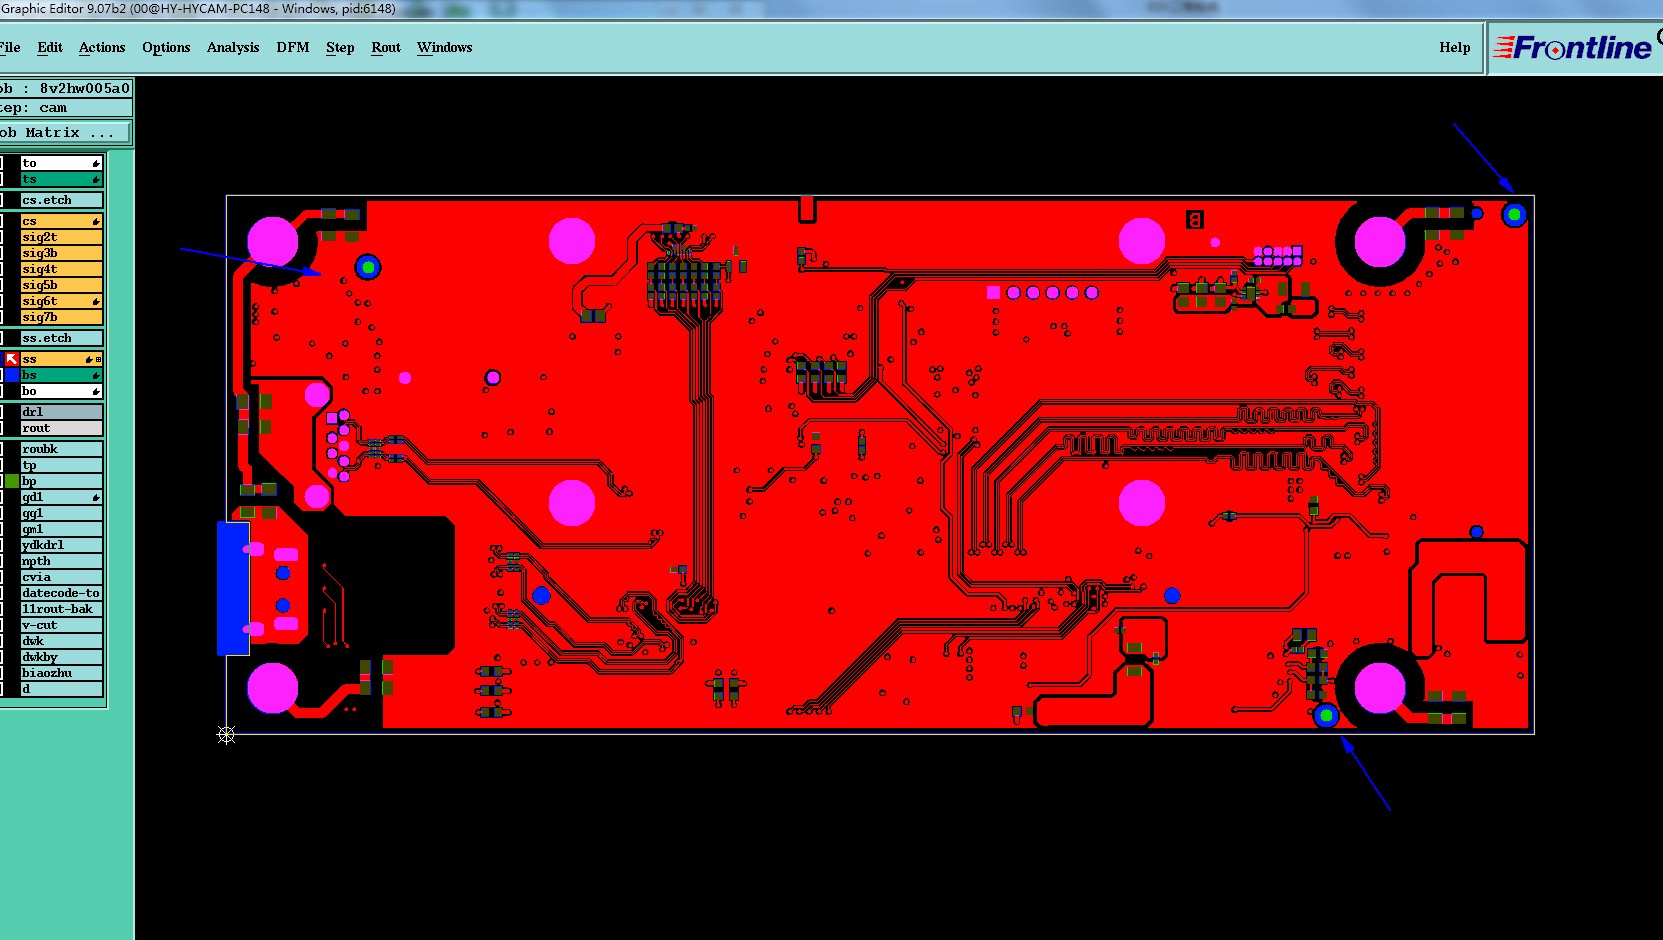This screenshot has height=940, width=1663.
Task: Toggle display of the ss.etch layer
Action: point(62,338)
